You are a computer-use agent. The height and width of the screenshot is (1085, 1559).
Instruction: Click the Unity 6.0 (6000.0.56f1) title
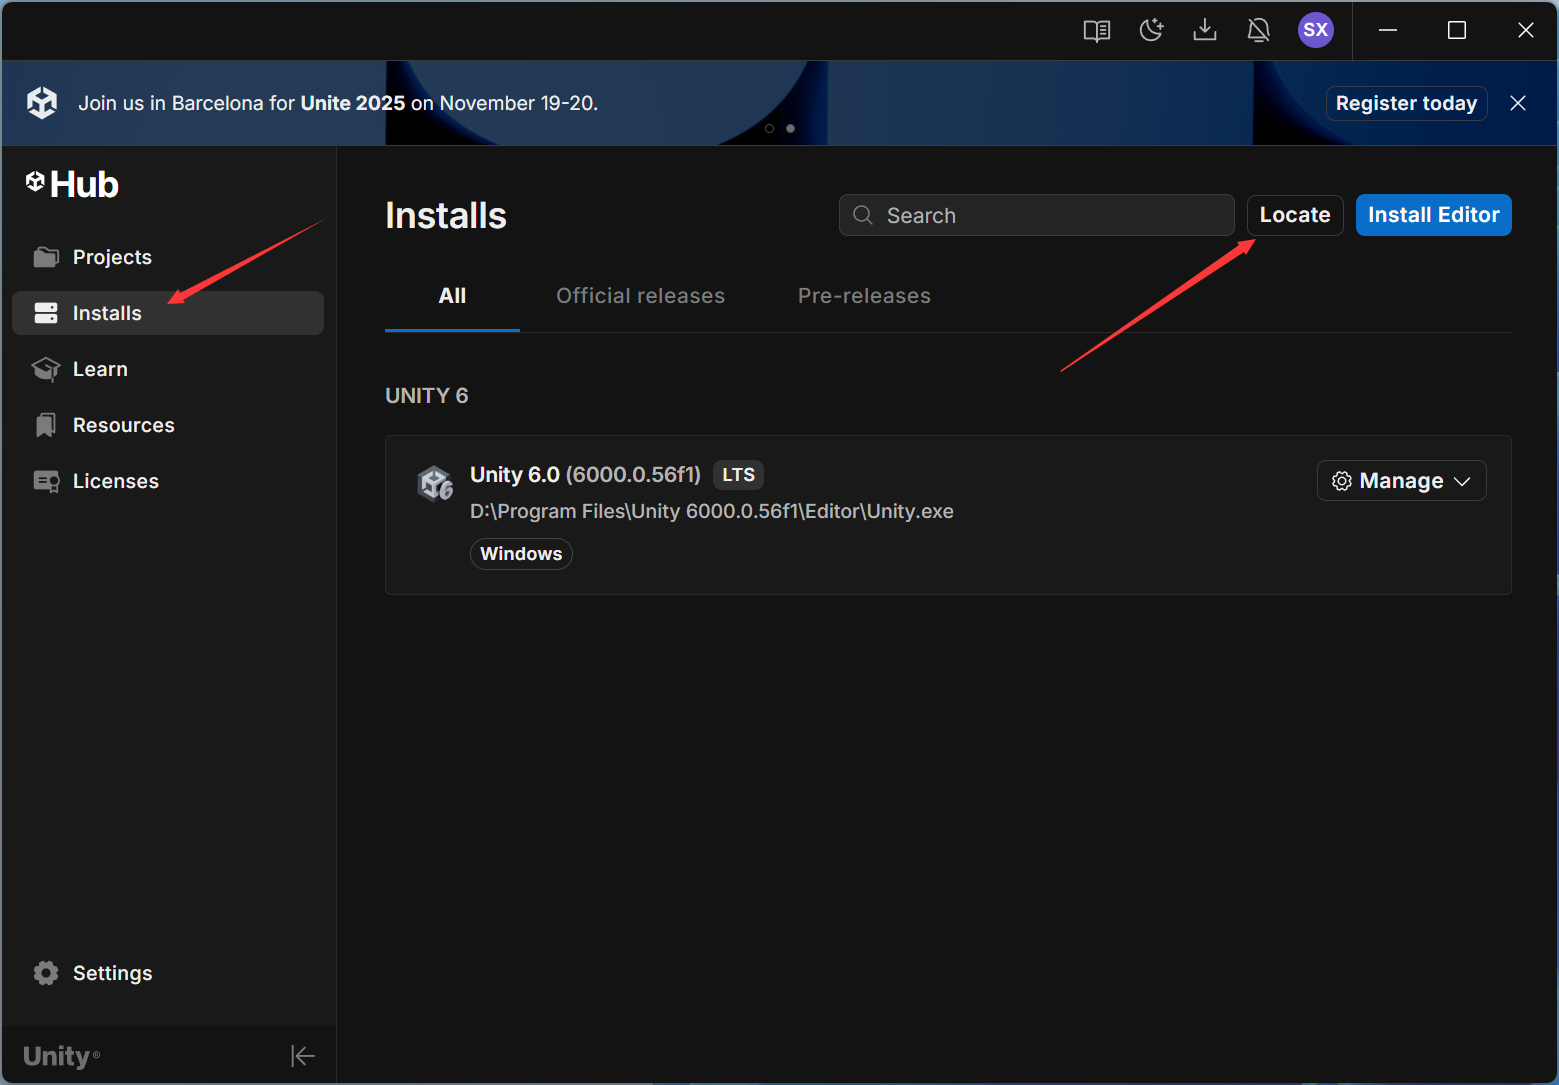(585, 475)
